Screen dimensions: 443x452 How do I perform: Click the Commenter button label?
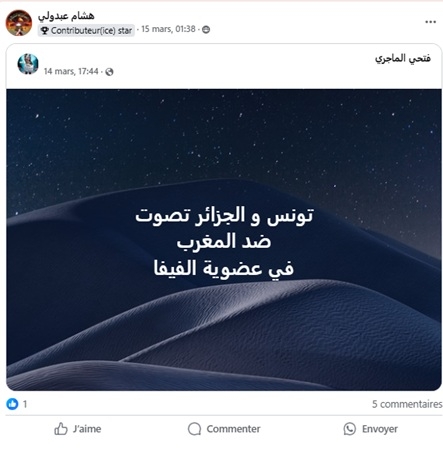click(x=233, y=429)
